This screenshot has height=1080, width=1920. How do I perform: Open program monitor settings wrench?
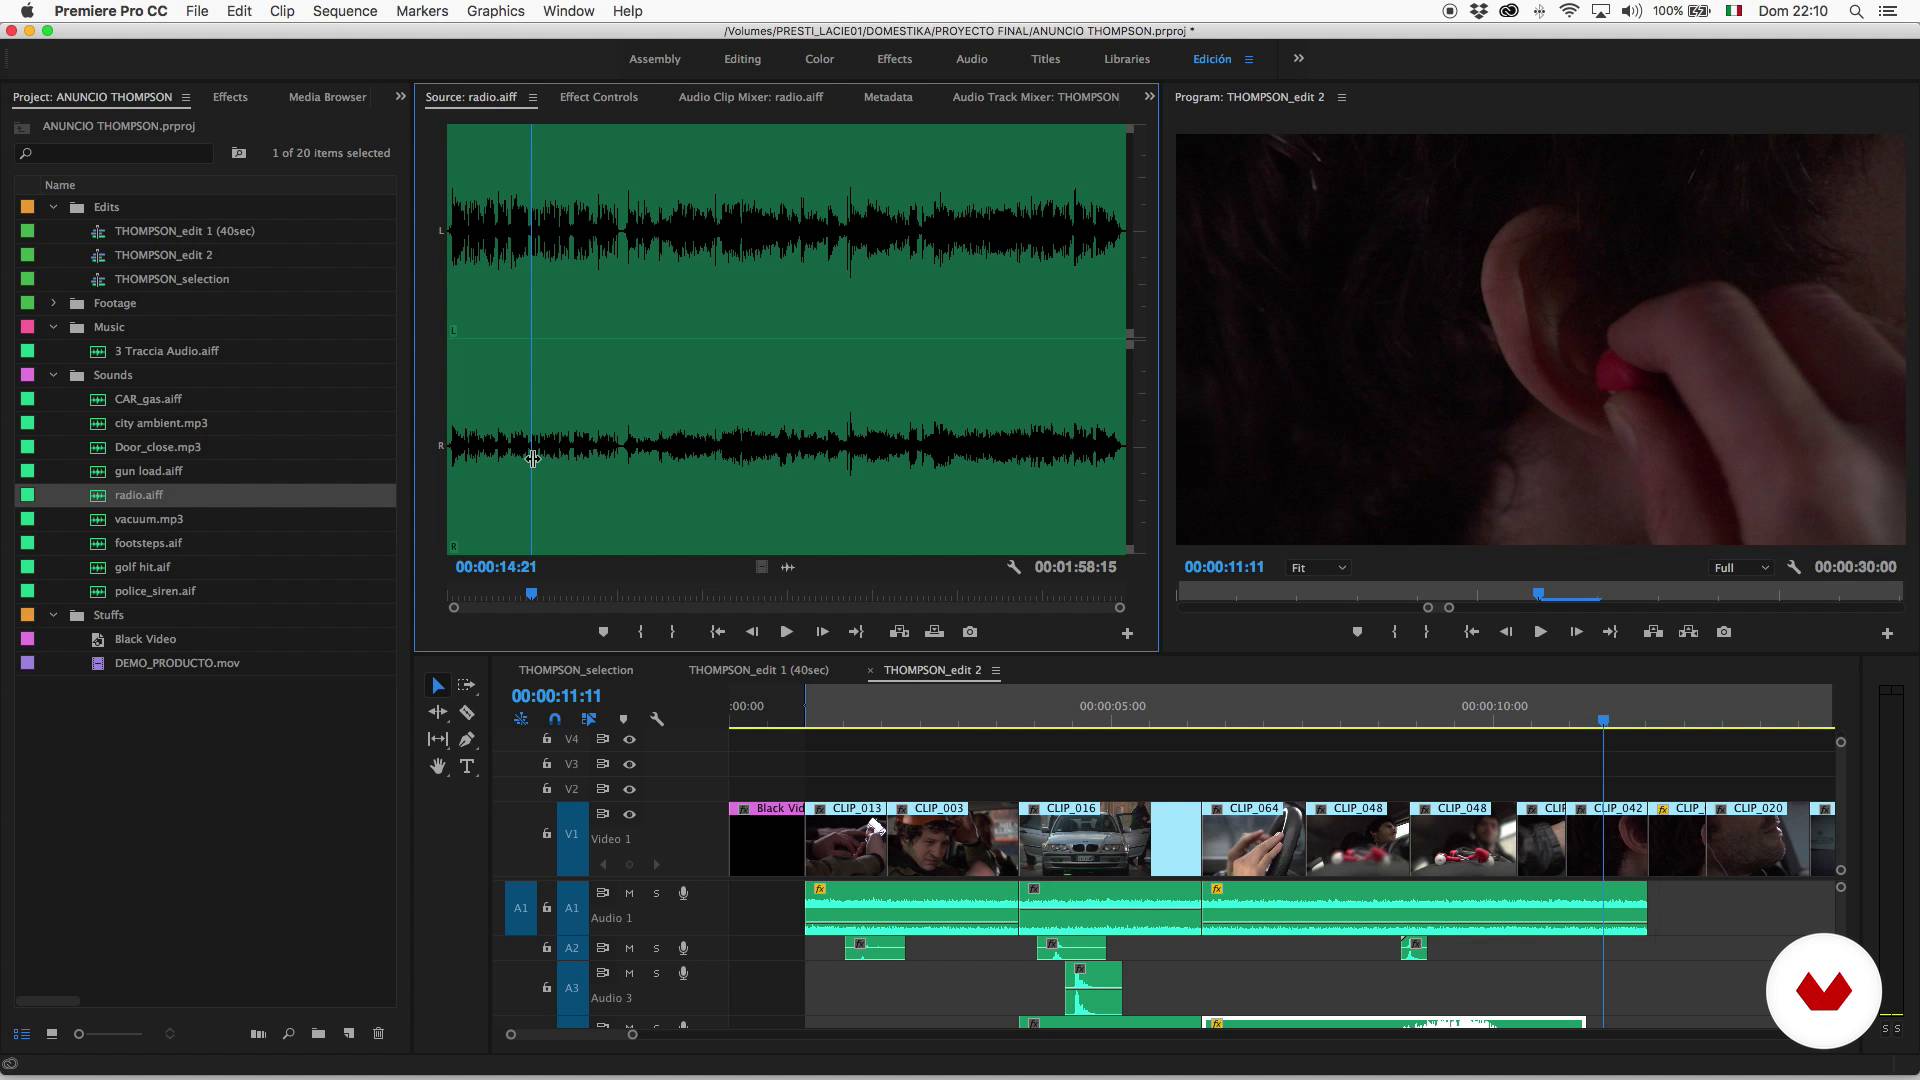pyautogui.click(x=1794, y=567)
